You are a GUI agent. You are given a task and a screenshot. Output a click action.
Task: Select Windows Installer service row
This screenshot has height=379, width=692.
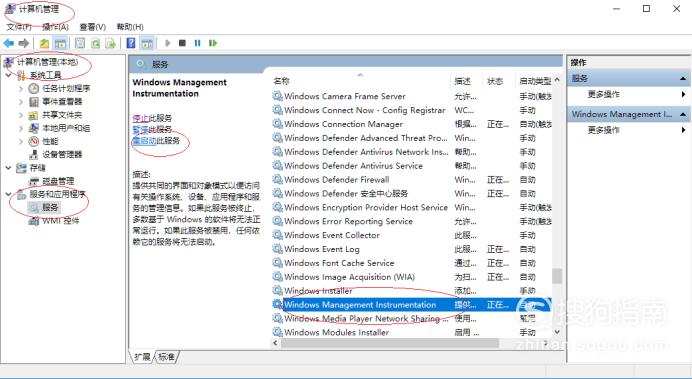318,291
